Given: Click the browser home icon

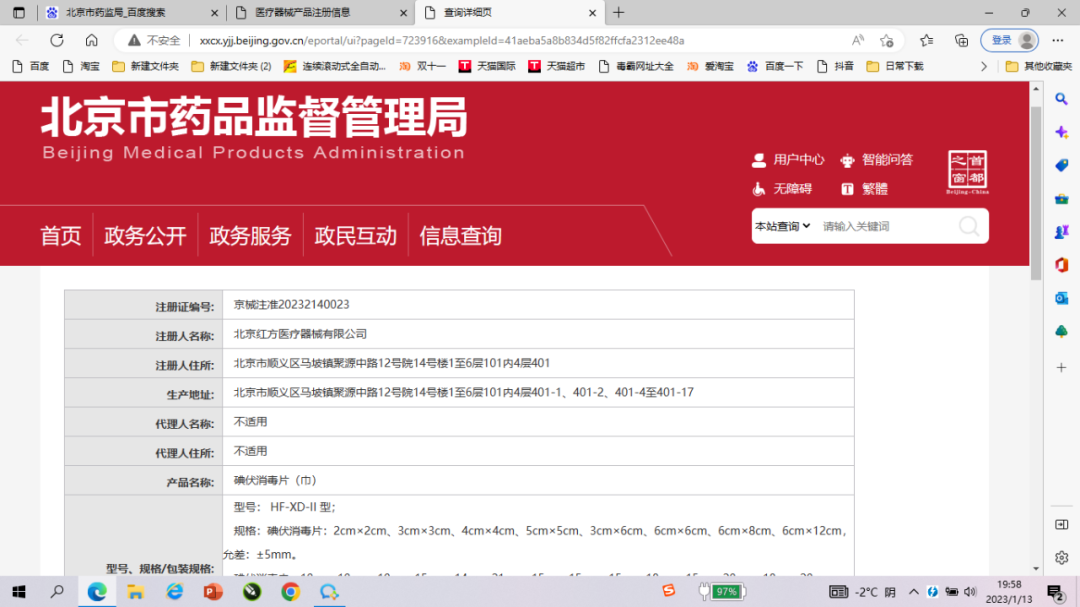Looking at the screenshot, I should (91, 40).
